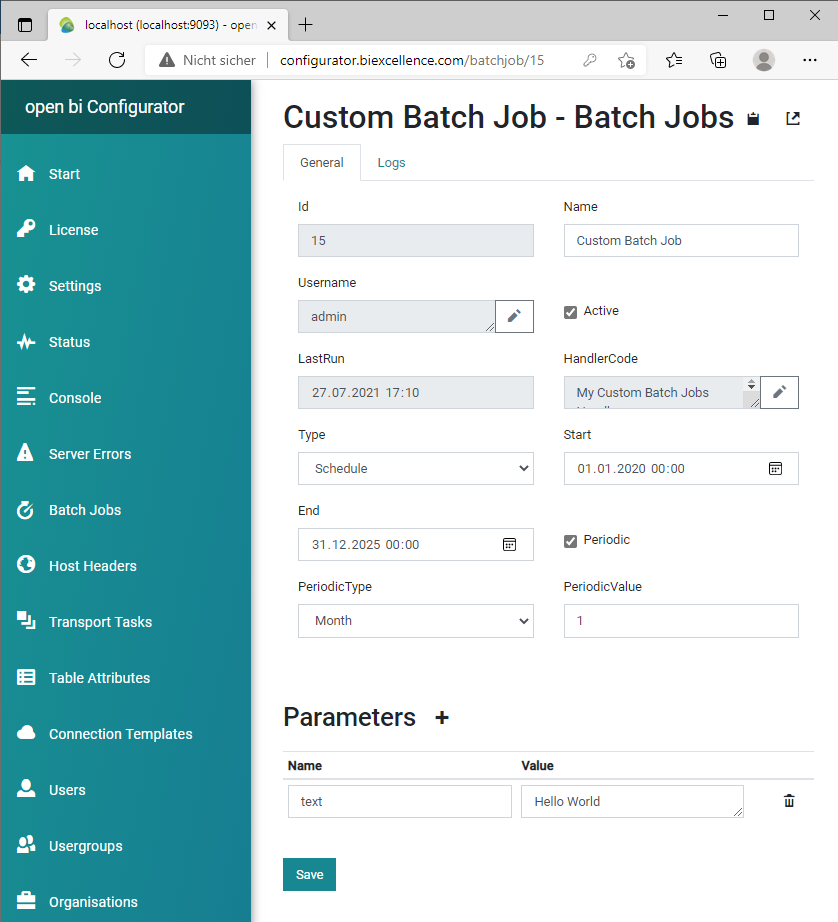The height and width of the screenshot is (922, 838).
Task: Click the Save button
Action: 309,874
